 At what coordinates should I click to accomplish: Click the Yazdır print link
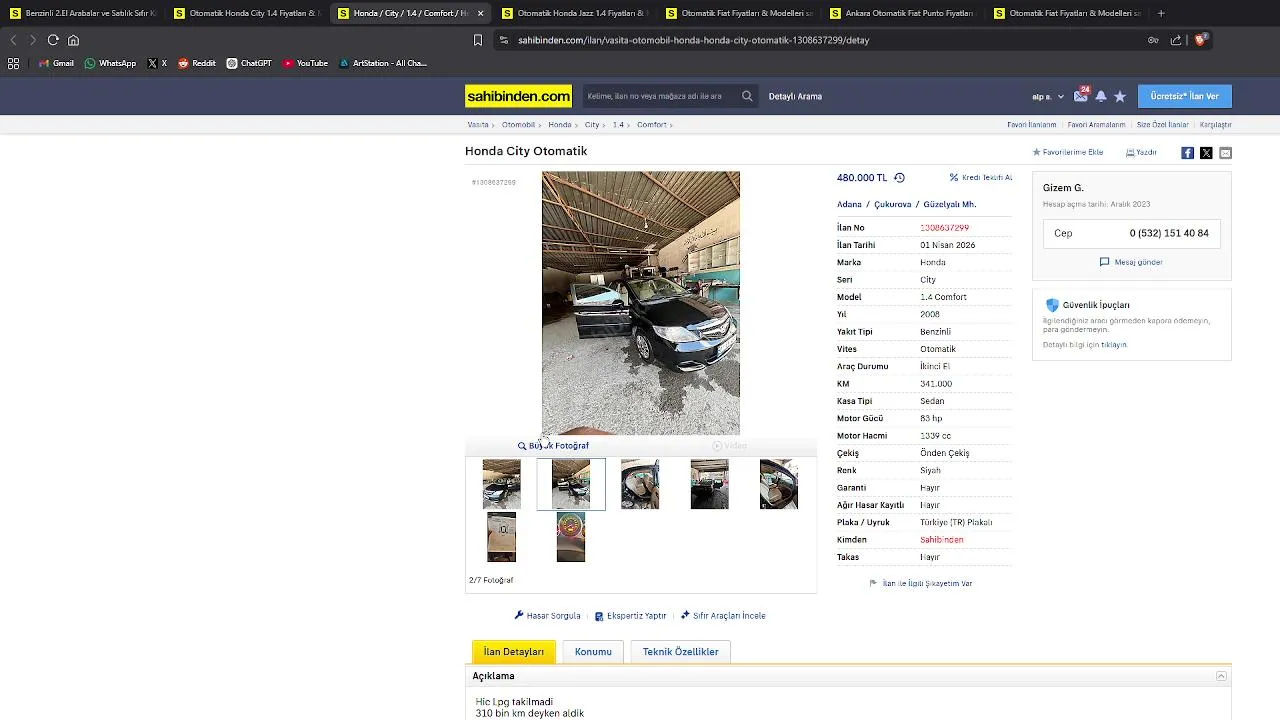pos(1141,153)
